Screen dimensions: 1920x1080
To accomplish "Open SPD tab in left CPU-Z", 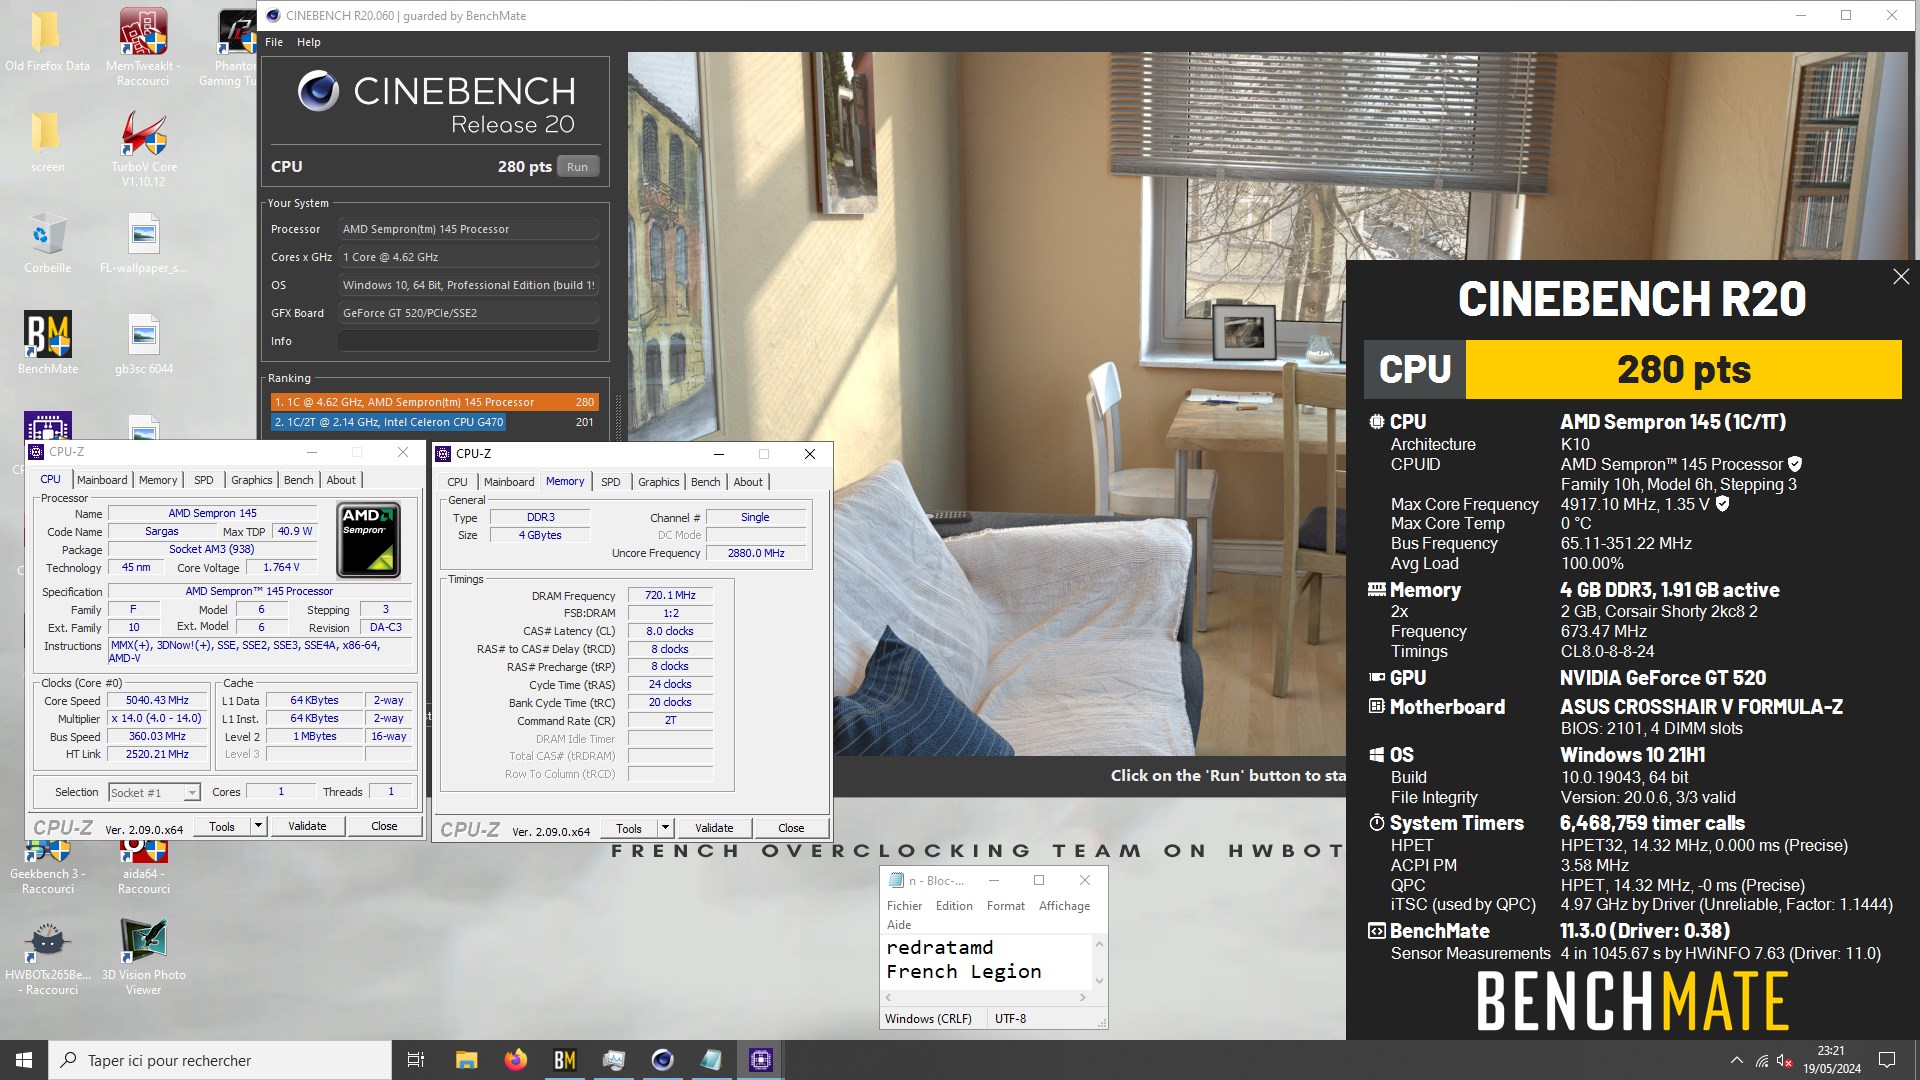I will pyautogui.click(x=204, y=480).
